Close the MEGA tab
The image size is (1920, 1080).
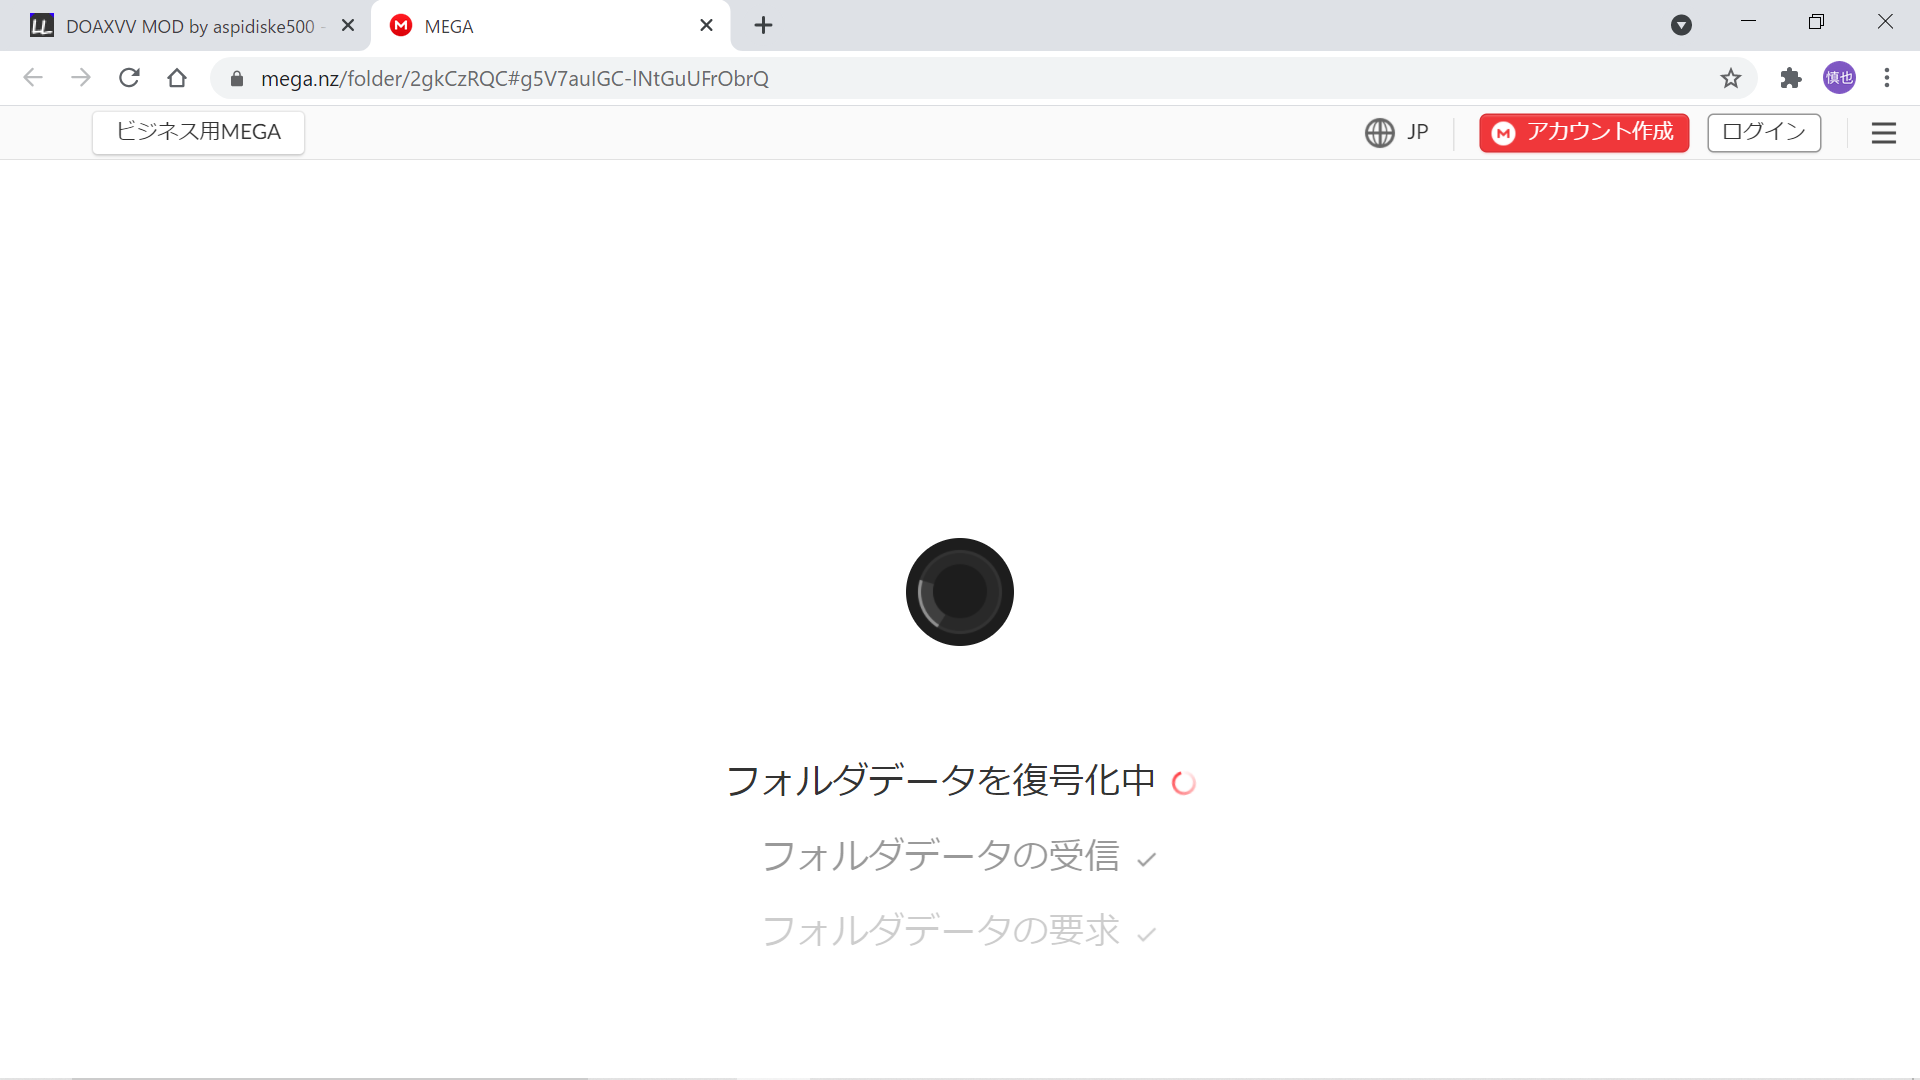click(706, 26)
